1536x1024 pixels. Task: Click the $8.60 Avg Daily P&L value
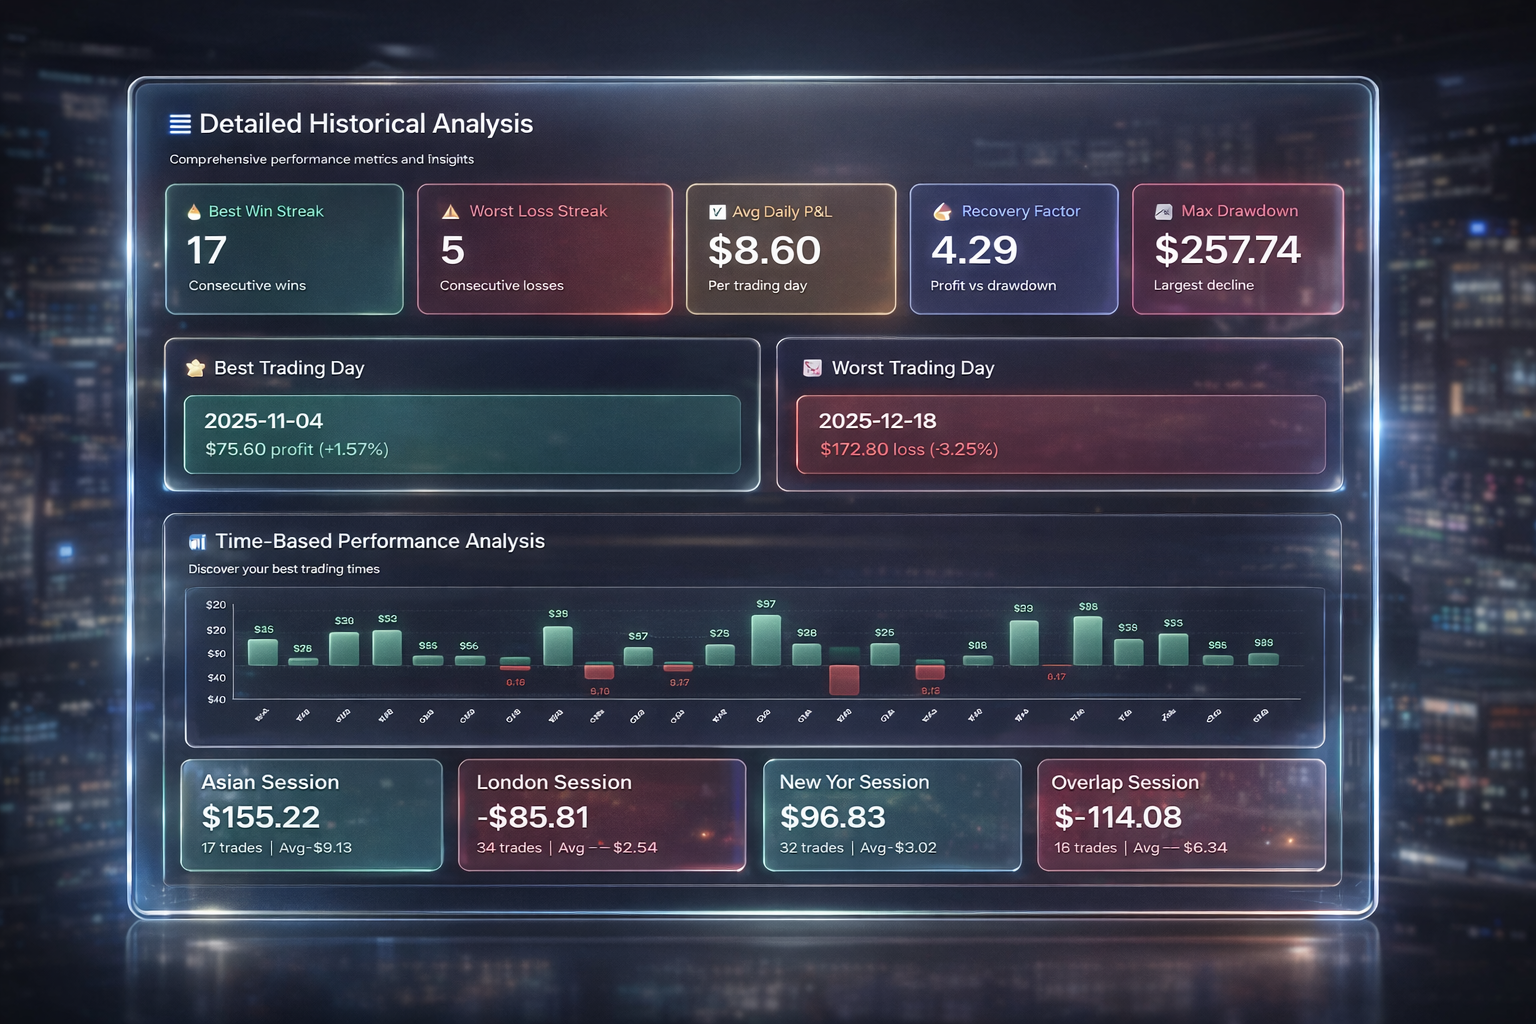pyautogui.click(x=764, y=250)
